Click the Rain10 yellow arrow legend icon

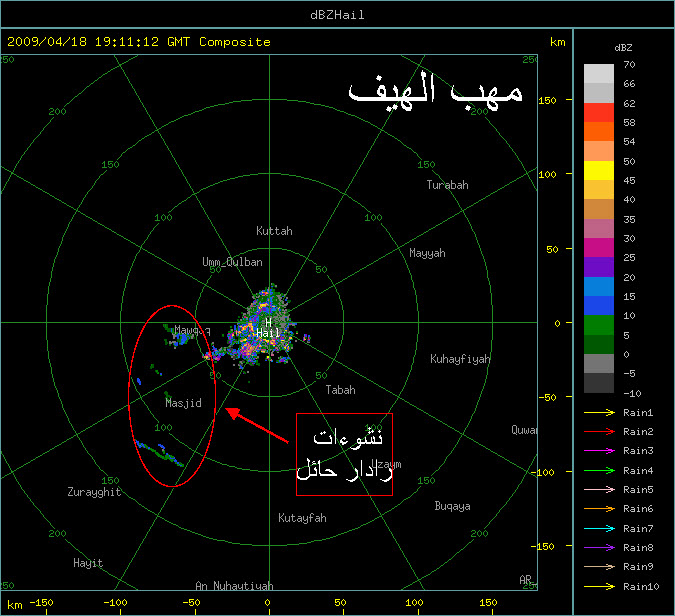click(599, 586)
